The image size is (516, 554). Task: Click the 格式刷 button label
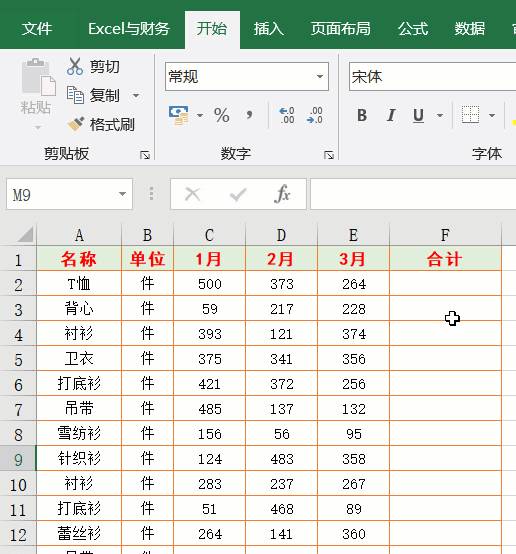coord(112,125)
